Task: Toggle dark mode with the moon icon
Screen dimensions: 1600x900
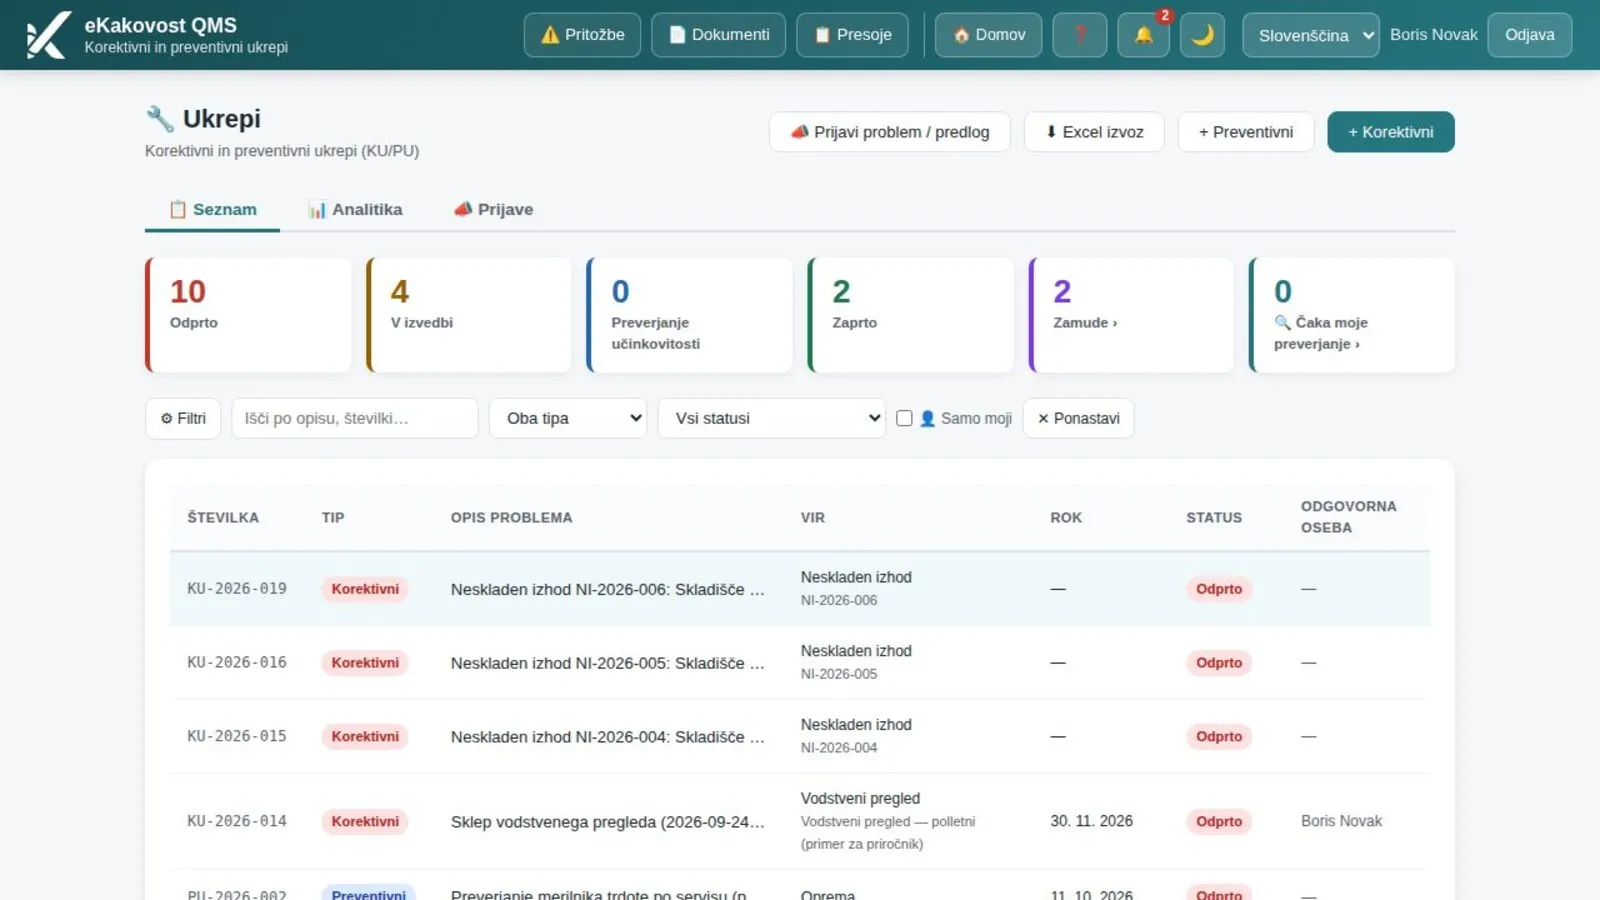Action: 1202,35
